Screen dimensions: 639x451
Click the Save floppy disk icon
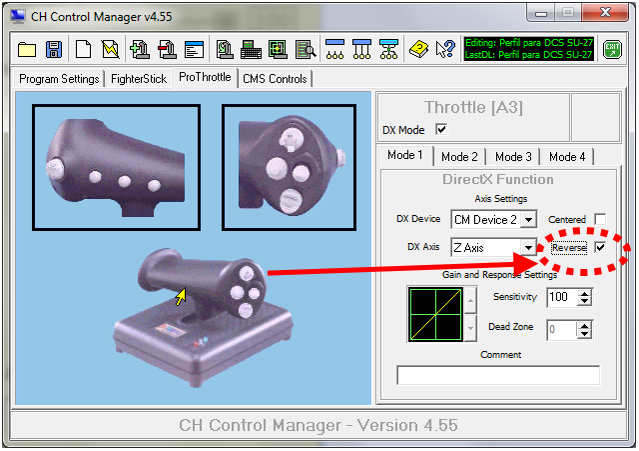[x=54, y=48]
